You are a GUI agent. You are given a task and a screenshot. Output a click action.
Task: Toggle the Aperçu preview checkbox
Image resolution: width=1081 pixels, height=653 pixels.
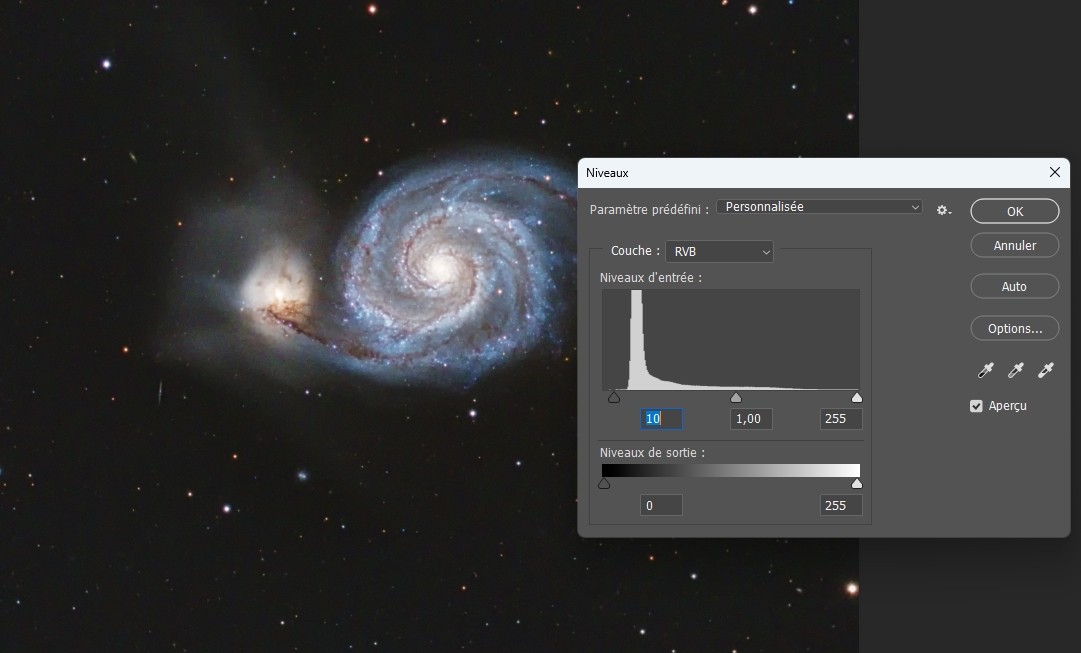click(x=976, y=406)
